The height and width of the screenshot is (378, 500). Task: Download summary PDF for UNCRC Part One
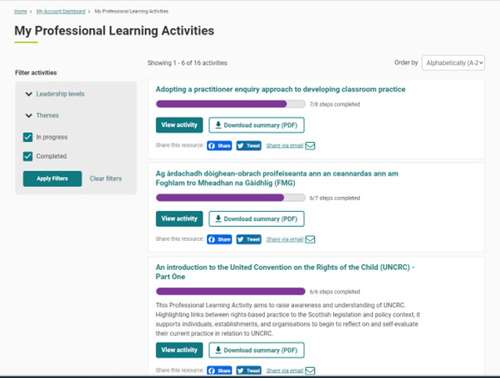click(x=257, y=350)
